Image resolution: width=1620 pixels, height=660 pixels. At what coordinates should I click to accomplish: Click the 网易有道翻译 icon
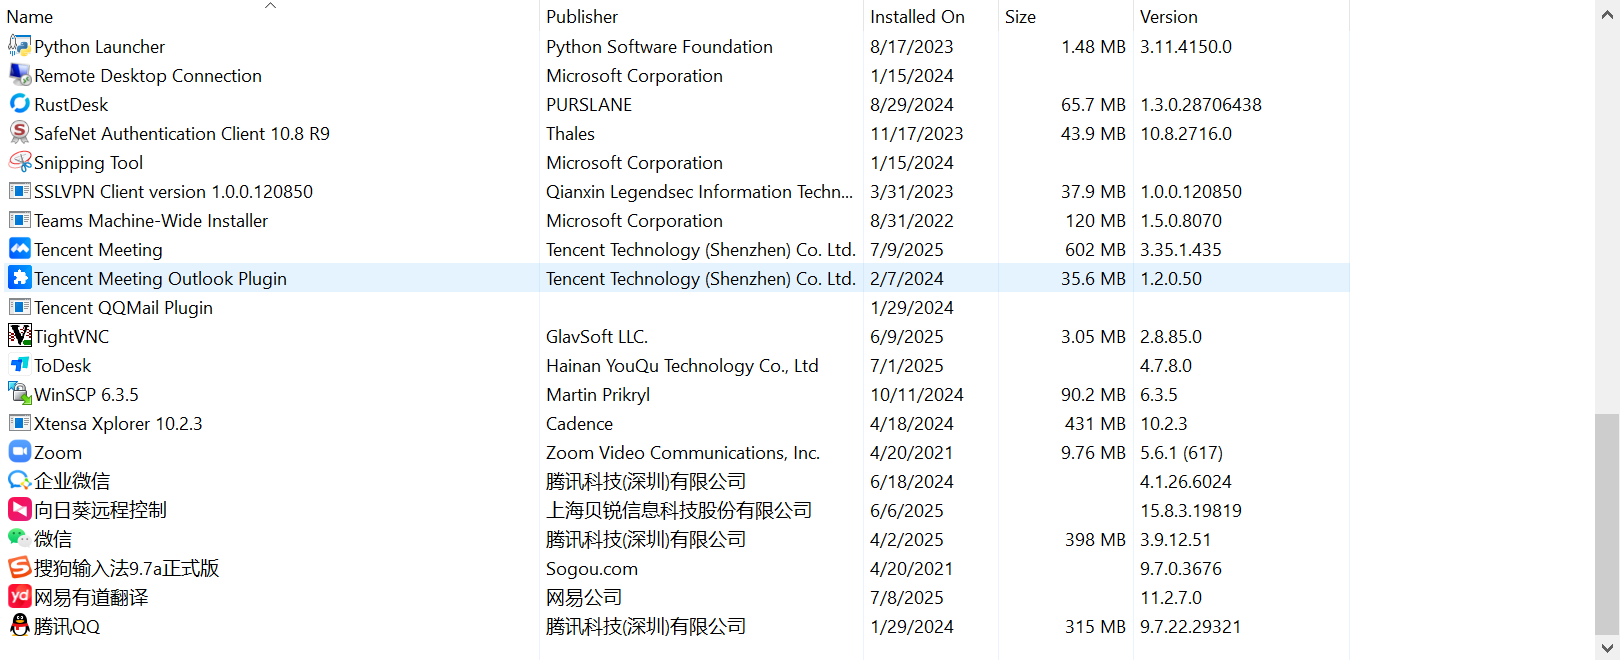point(19,597)
